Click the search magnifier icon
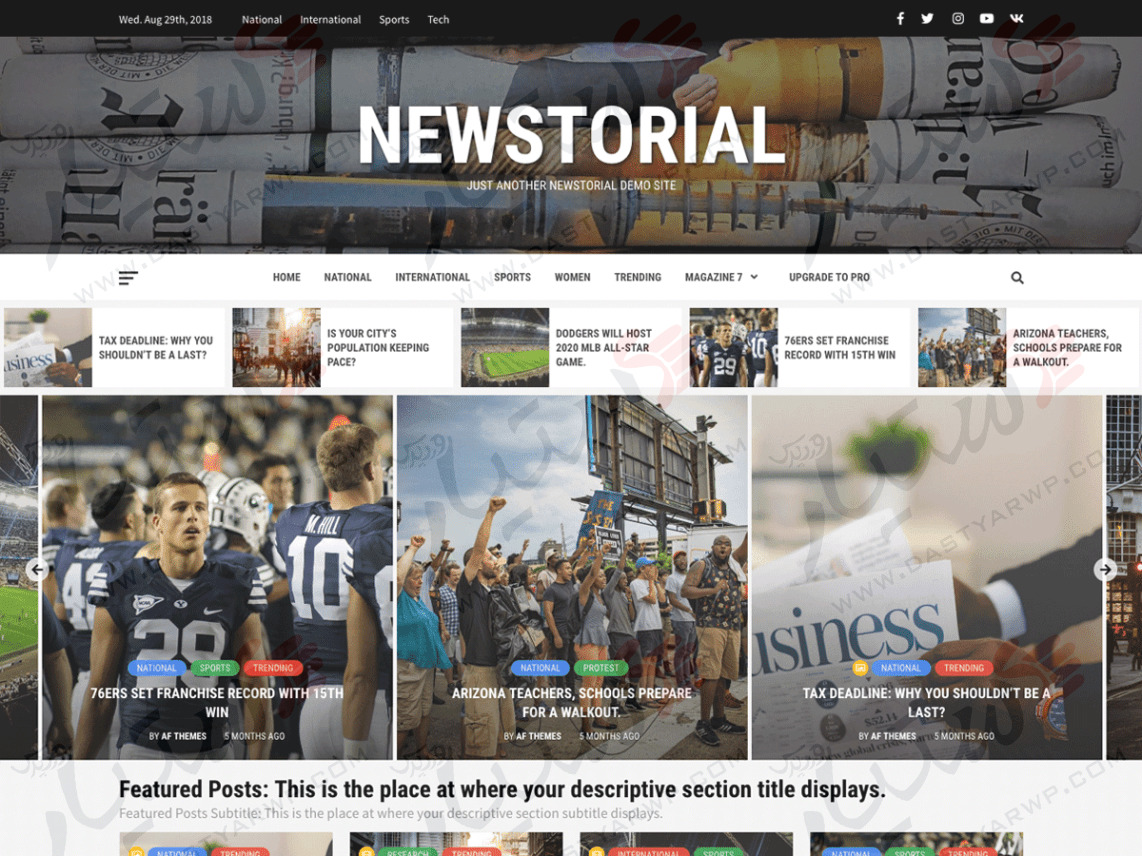Image resolution: width=1142 pixels, height=856 pixels. coord(1017,278)
